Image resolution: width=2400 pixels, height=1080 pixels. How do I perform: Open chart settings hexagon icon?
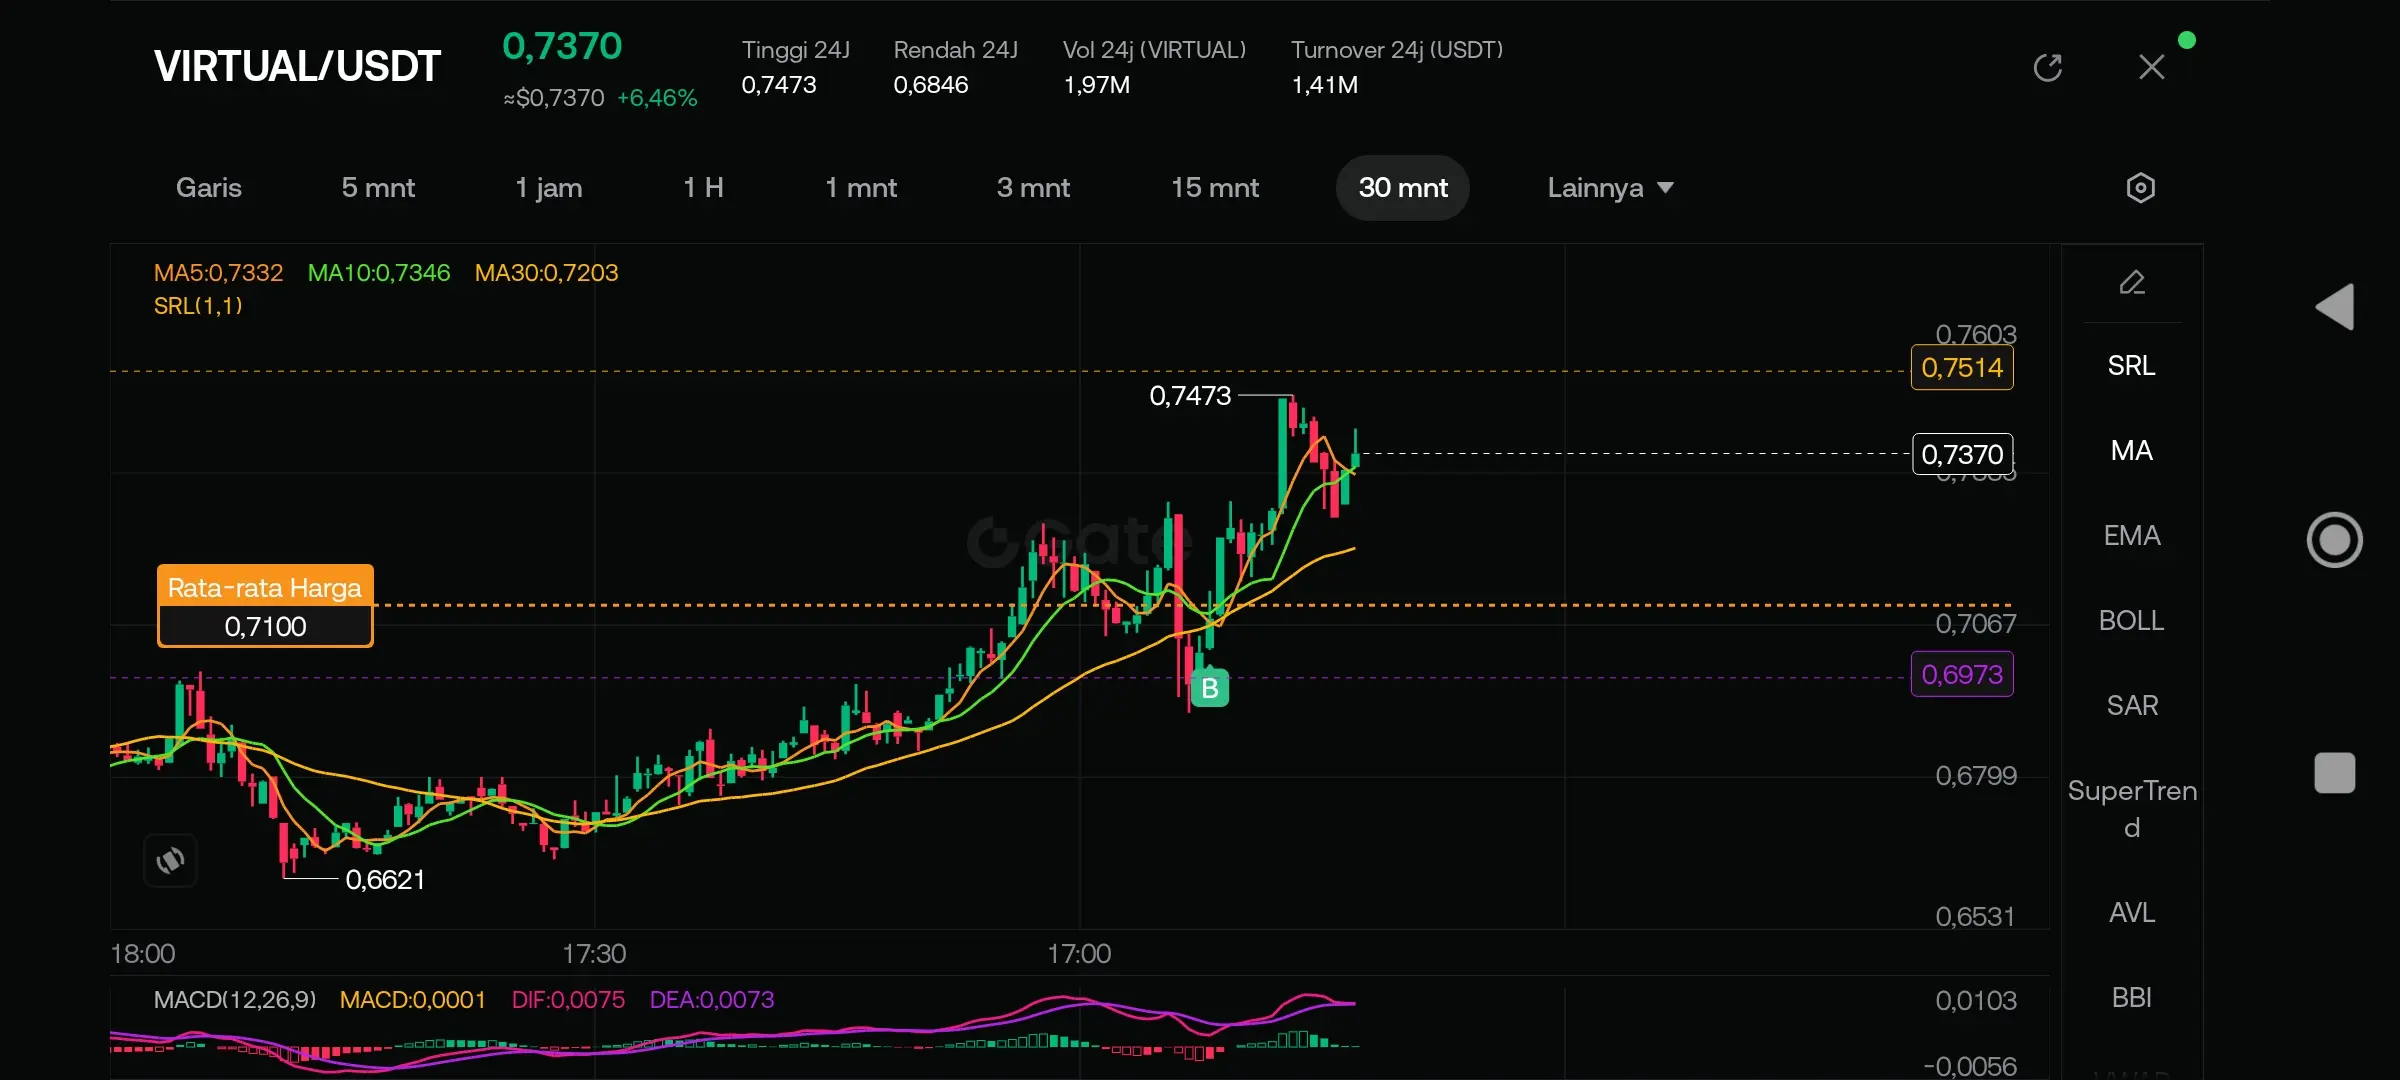(2140, 188)
